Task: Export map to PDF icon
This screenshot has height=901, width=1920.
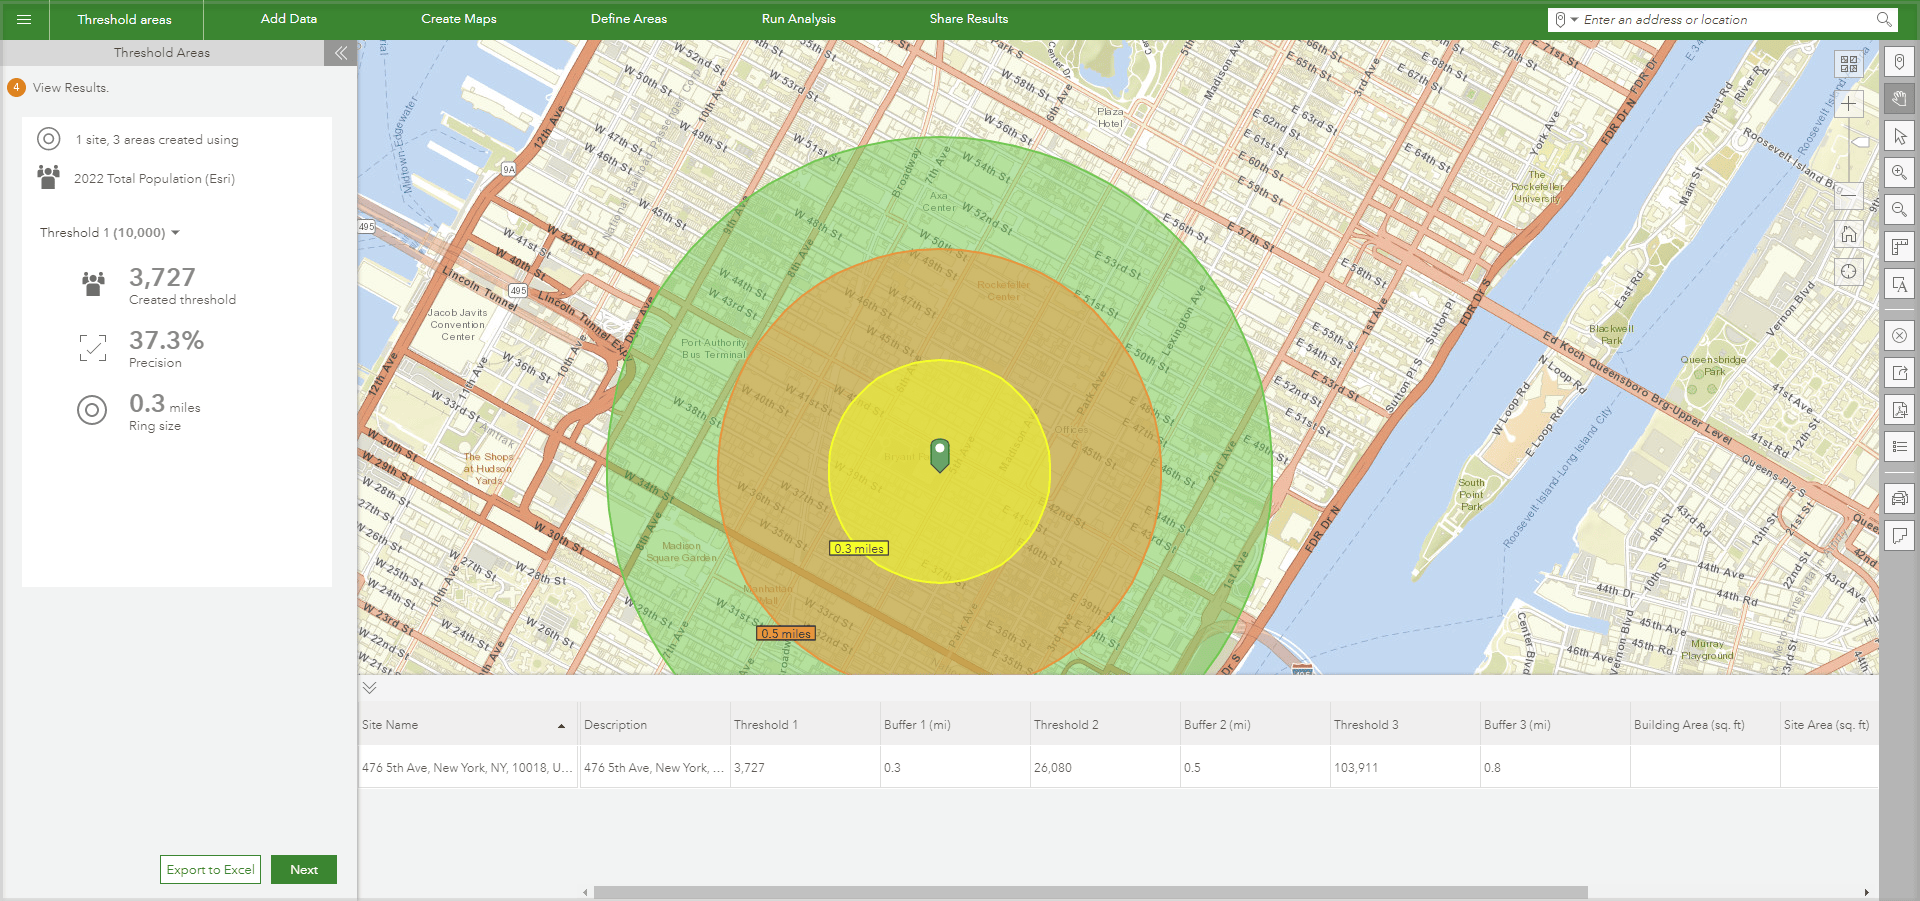Action: tap(1899, 410)
